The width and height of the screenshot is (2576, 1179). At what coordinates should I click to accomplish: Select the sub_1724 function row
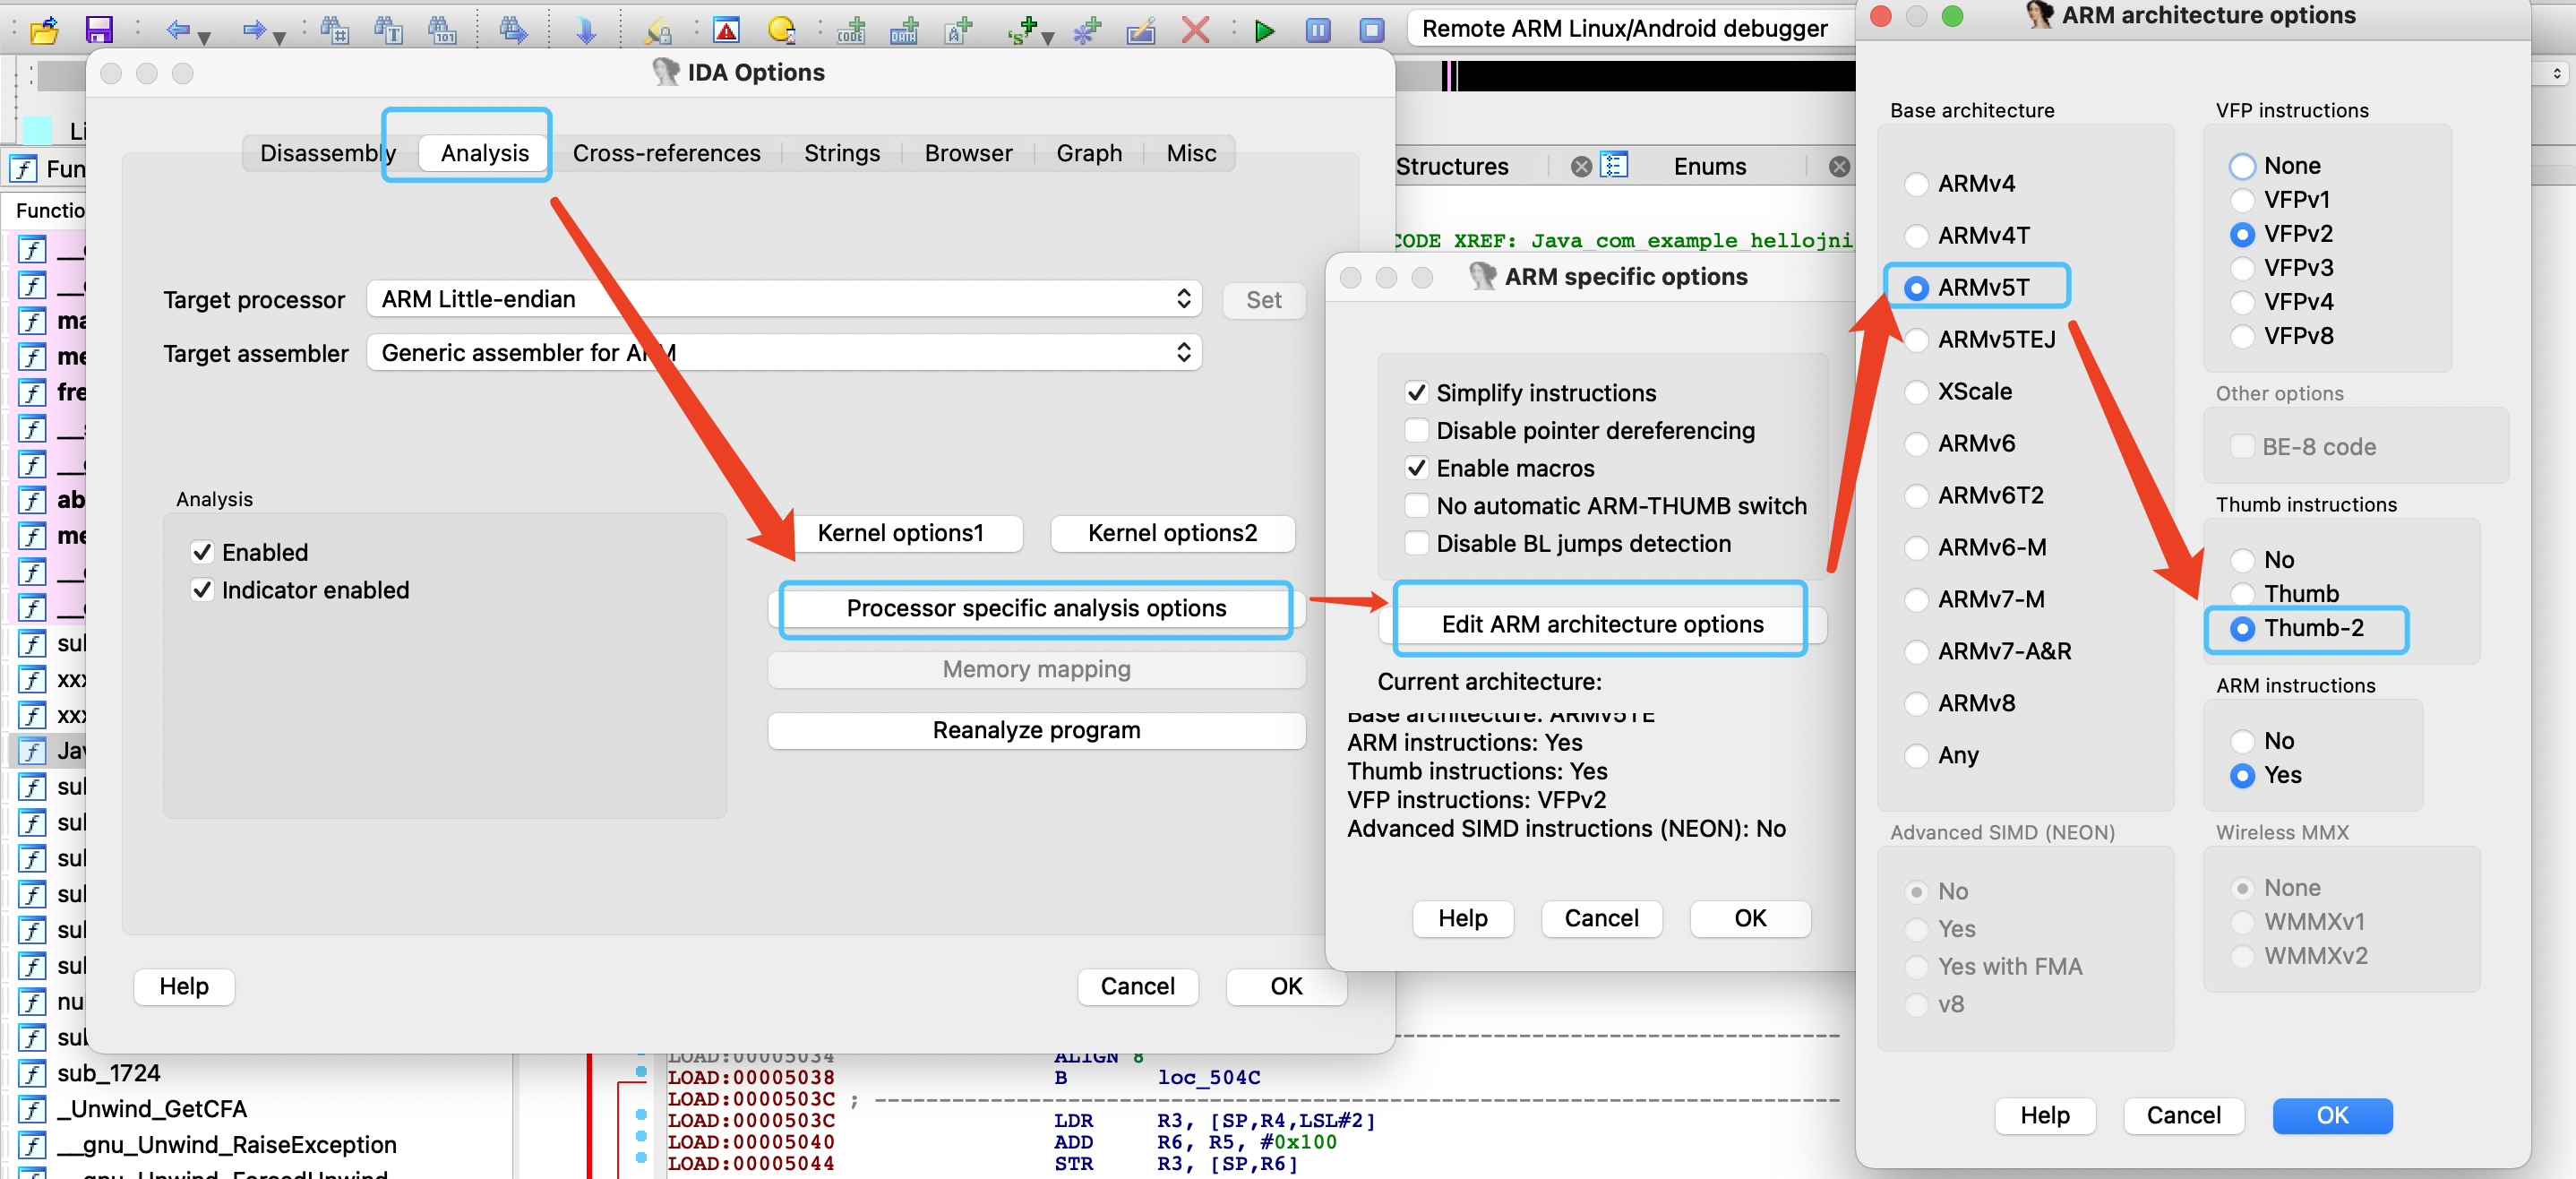pyautogui.click(x=108, y=1073)
